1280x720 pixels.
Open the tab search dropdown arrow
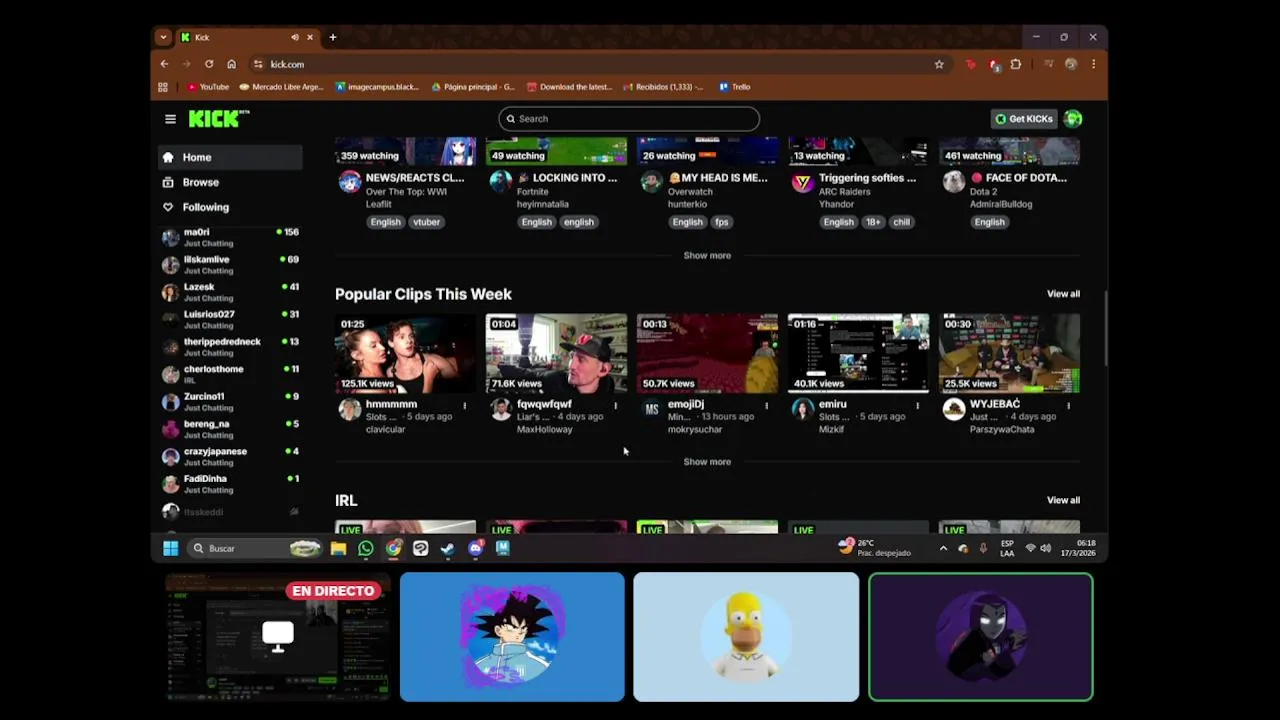pos(163,37)
